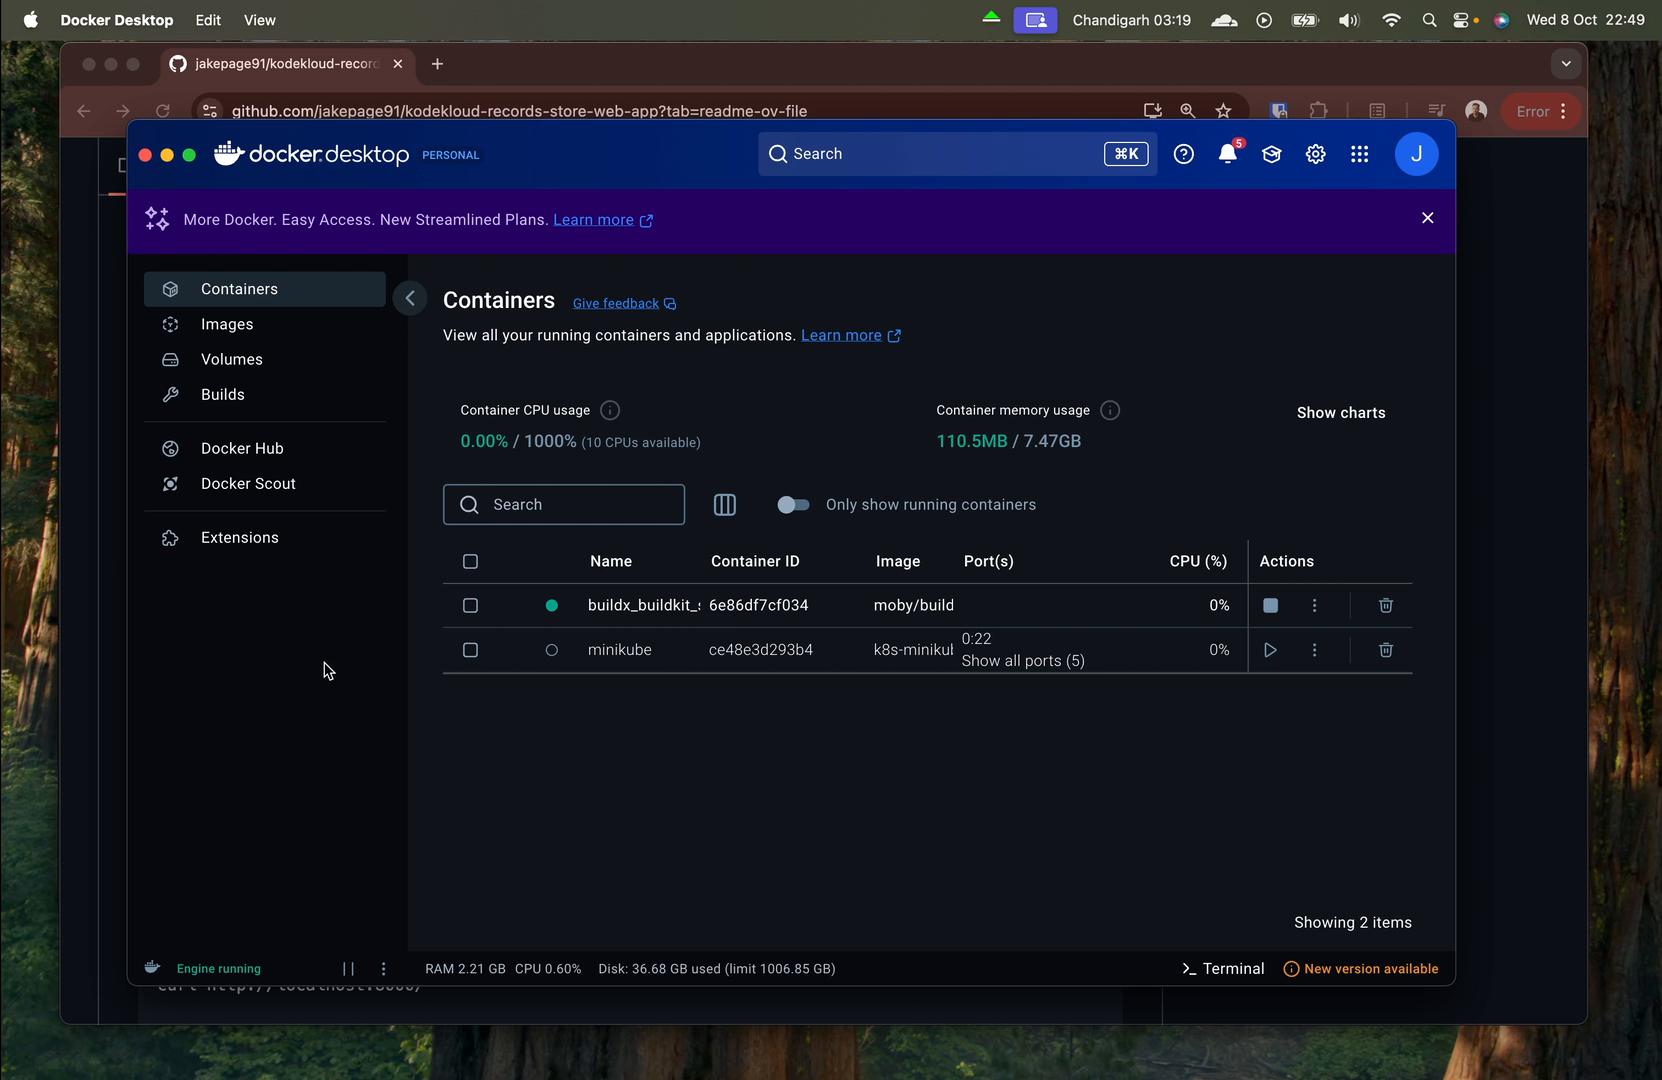Image resolution: width=1662 pixels, height=1080 pixels.
Task: Dismiss the Streamlined Plans banner
Action: (1428, 218)
